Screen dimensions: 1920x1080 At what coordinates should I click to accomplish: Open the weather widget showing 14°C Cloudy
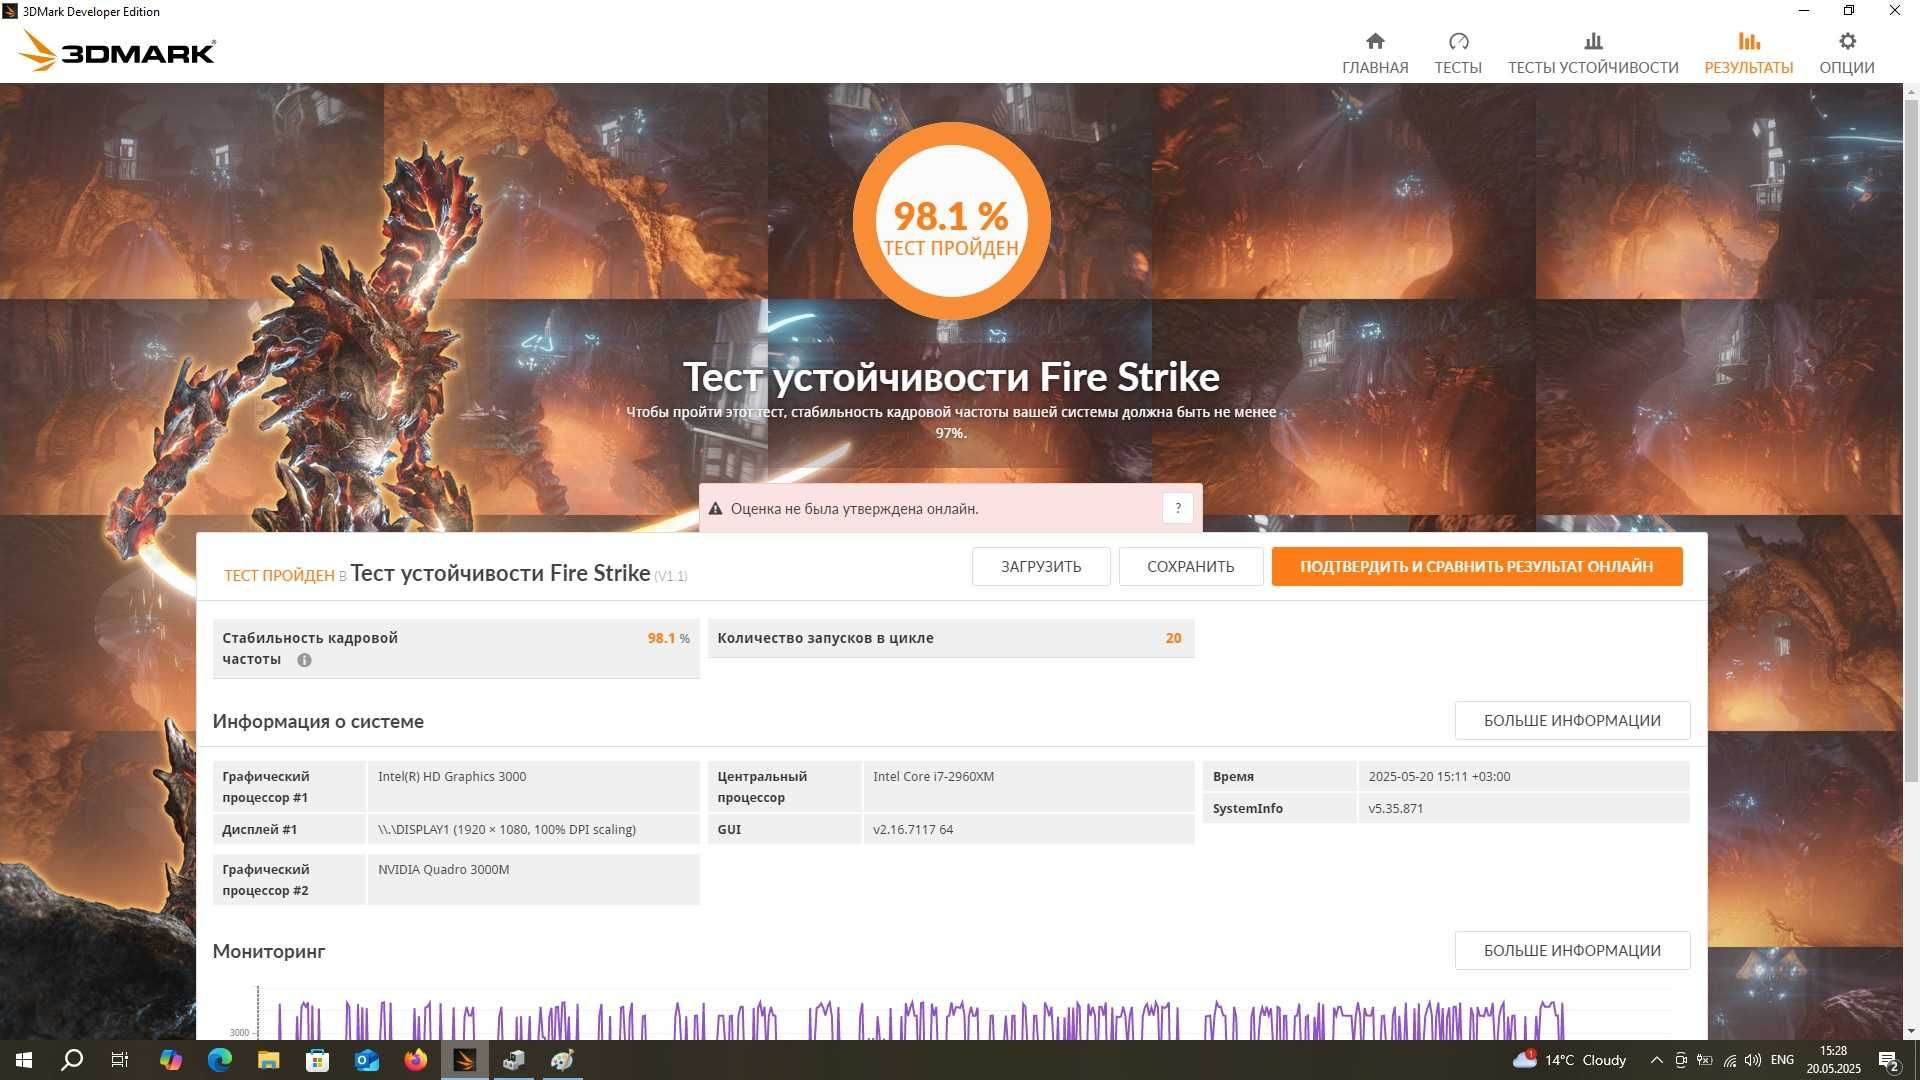(1570, 1060)
